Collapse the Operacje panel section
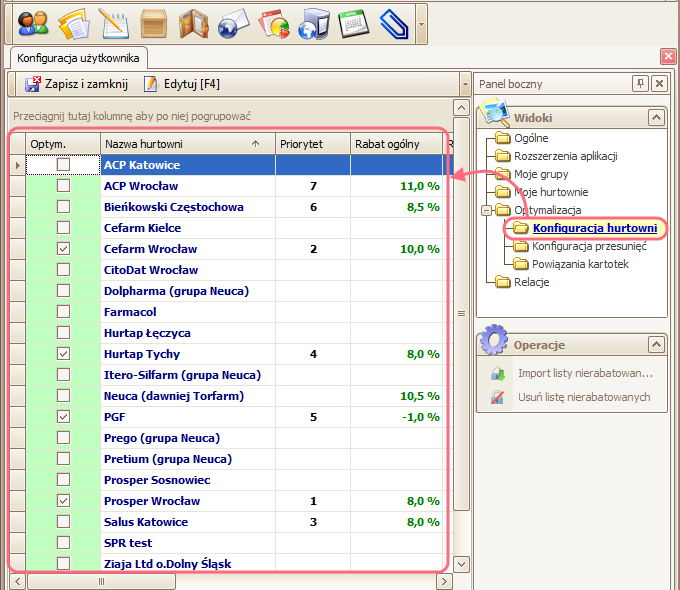 pos(656,345)
